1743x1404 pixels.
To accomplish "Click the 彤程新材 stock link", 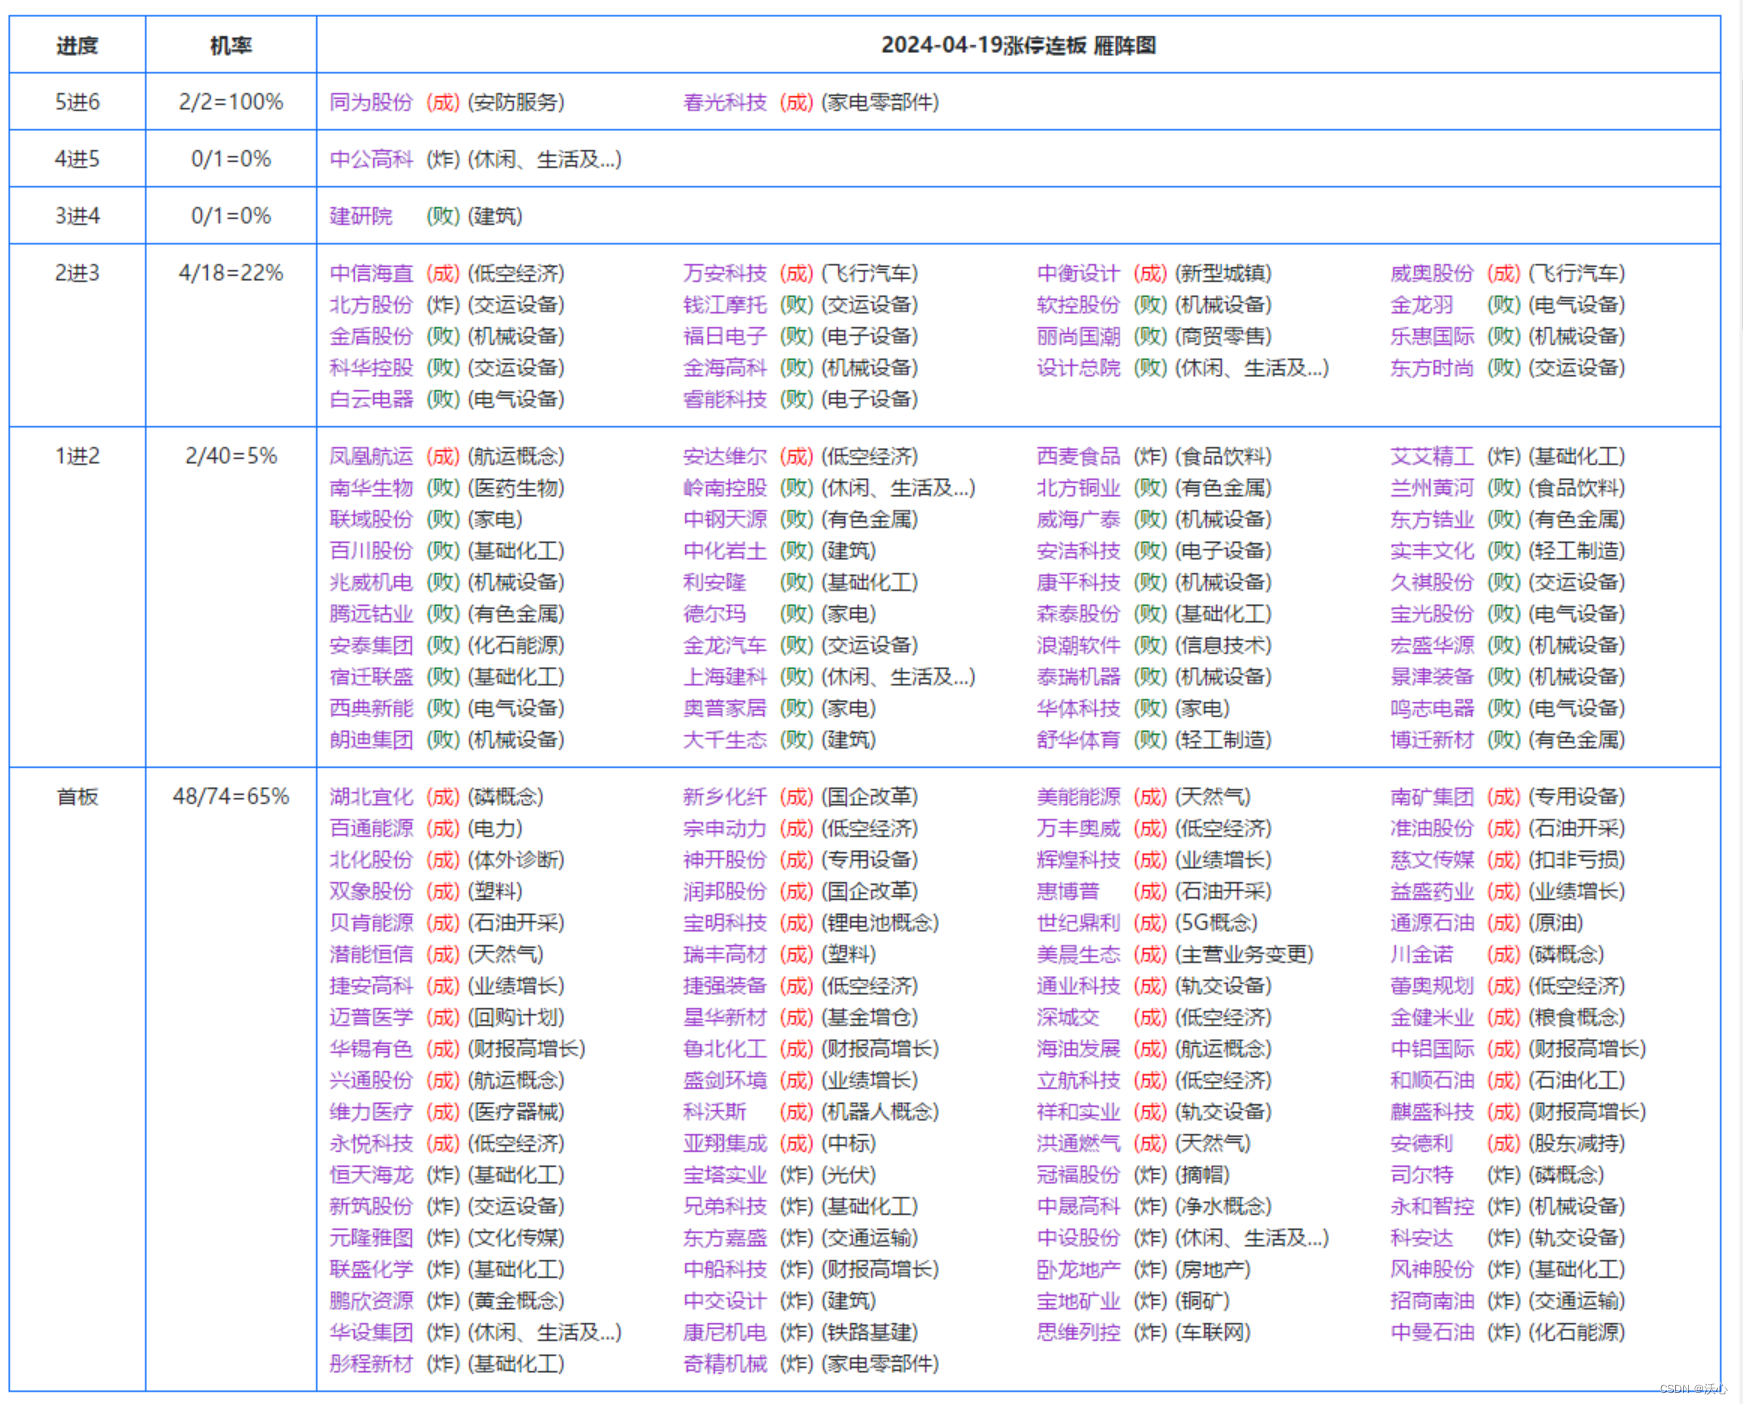I will click(x=371, y=1364).
